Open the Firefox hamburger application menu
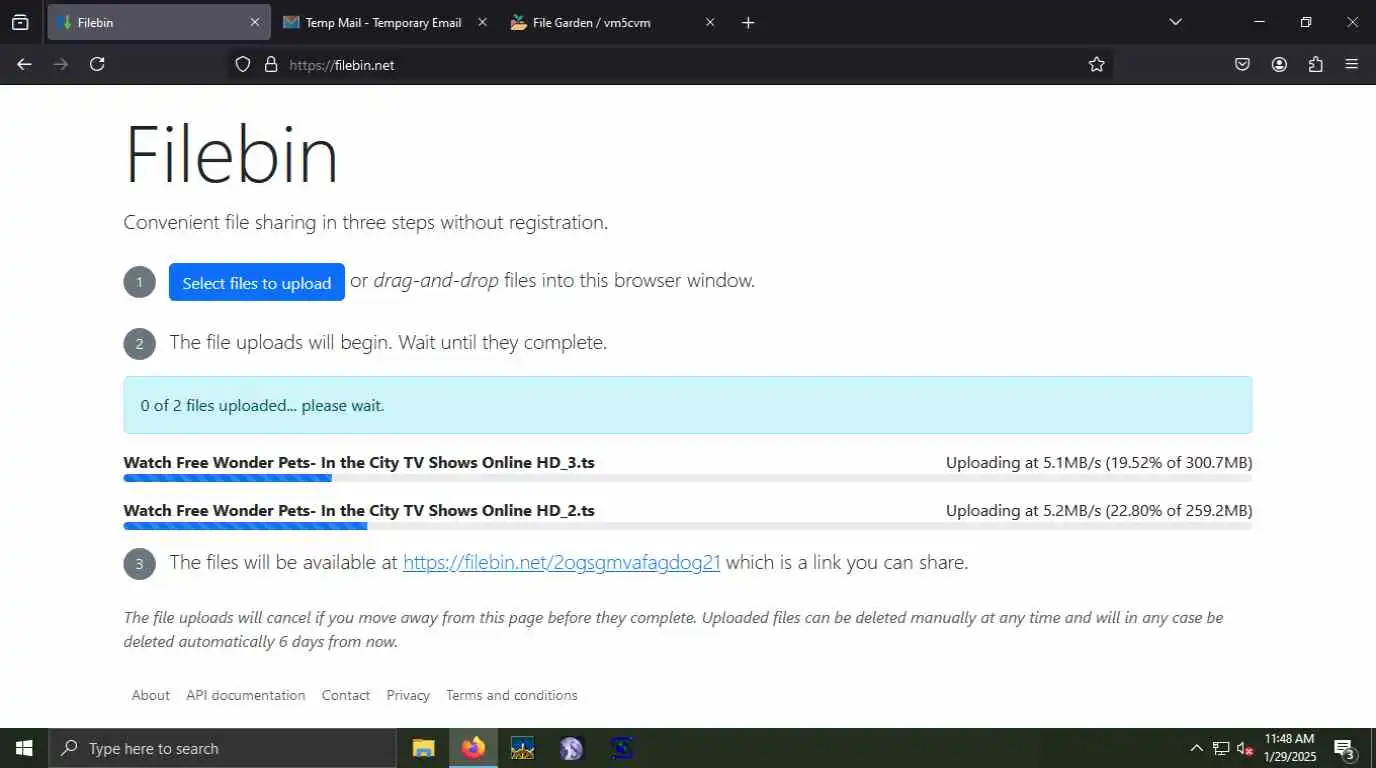This screenshot has height=768, width=1376. click(x=1352, y=64)
